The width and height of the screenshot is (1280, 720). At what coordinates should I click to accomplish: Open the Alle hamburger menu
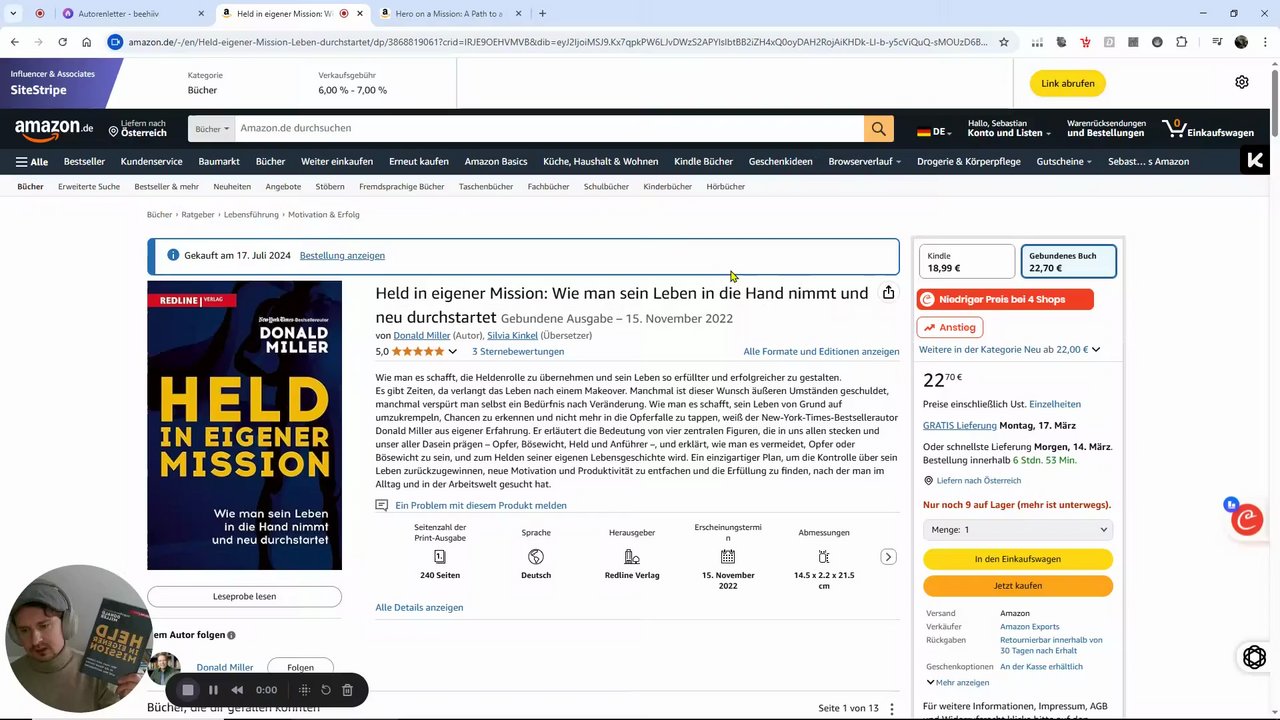[32, 161]
